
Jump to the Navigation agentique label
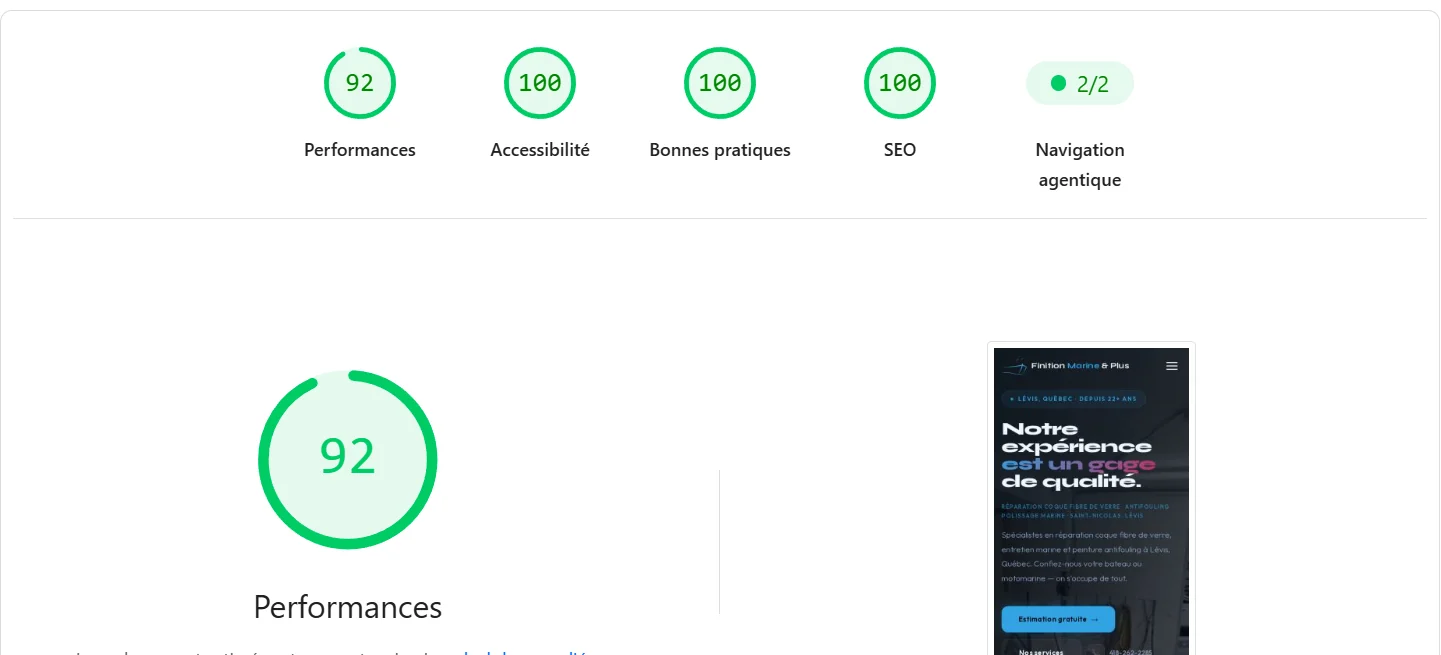click(x=1080, y=165)
